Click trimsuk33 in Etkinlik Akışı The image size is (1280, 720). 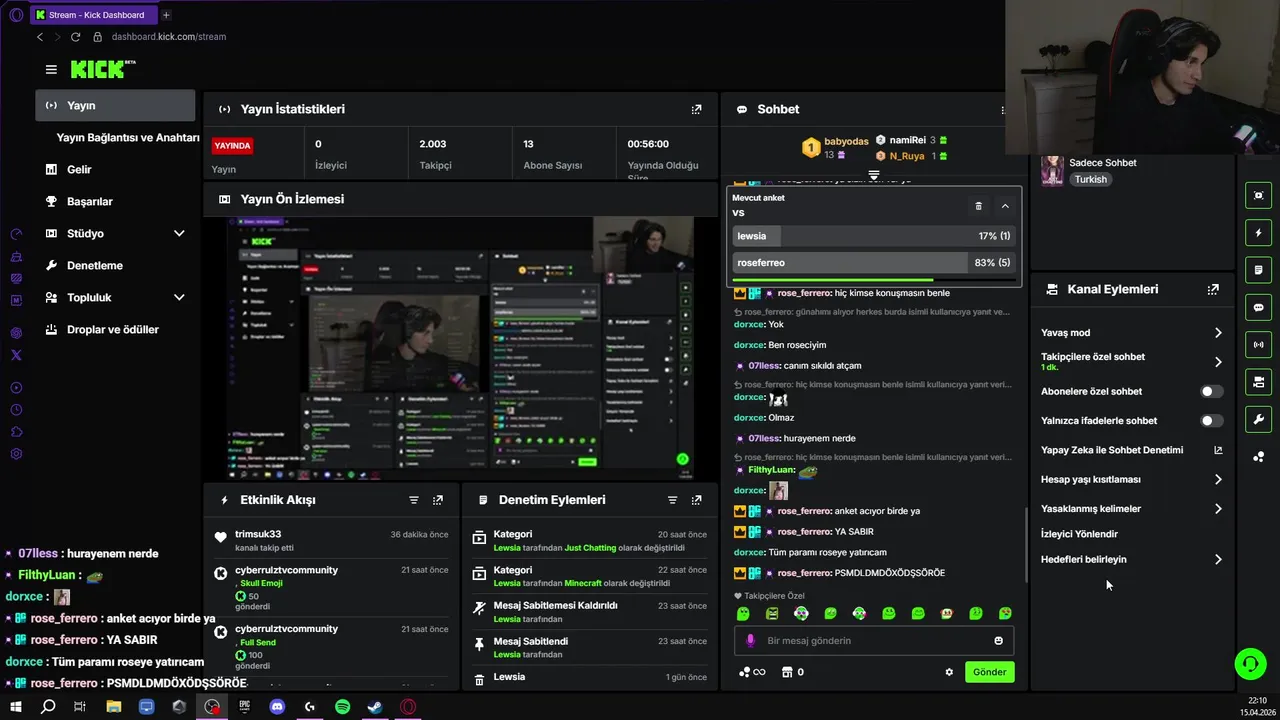click(x=258, y=534)
